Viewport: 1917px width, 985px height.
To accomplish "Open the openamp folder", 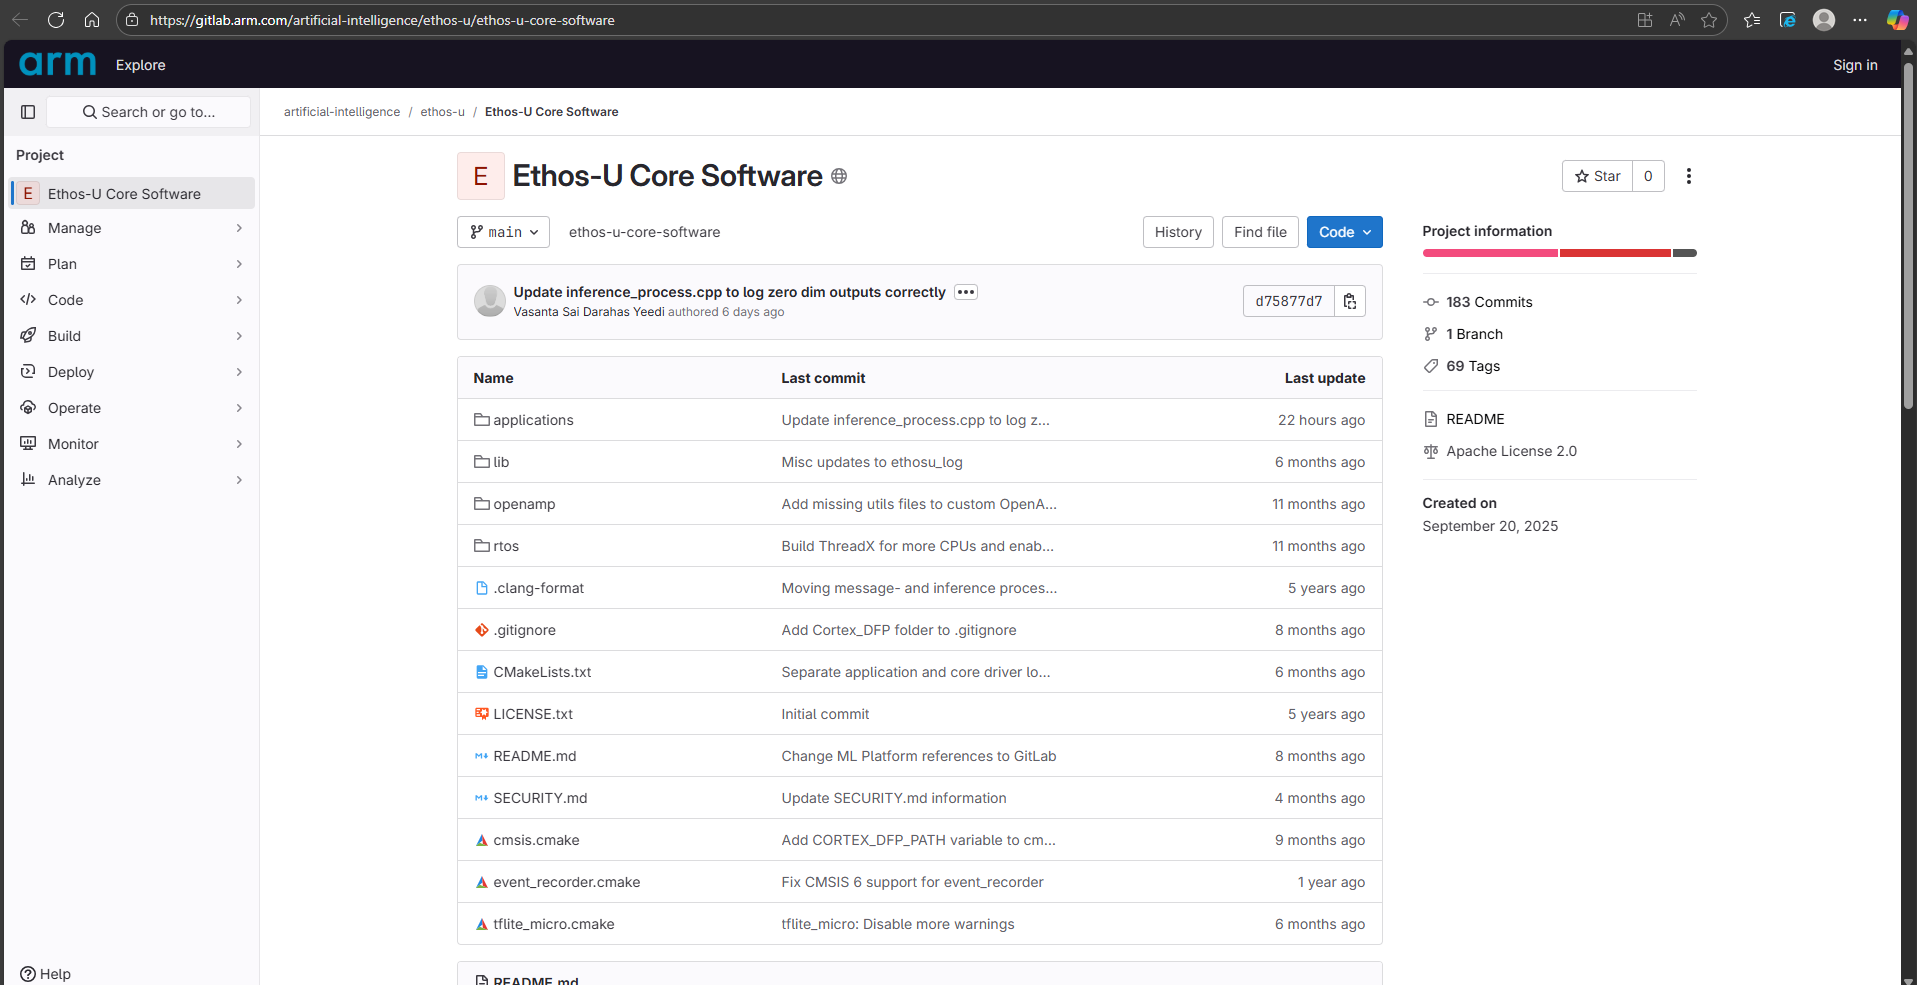I will pyautogui.click(x=524, y=504).
